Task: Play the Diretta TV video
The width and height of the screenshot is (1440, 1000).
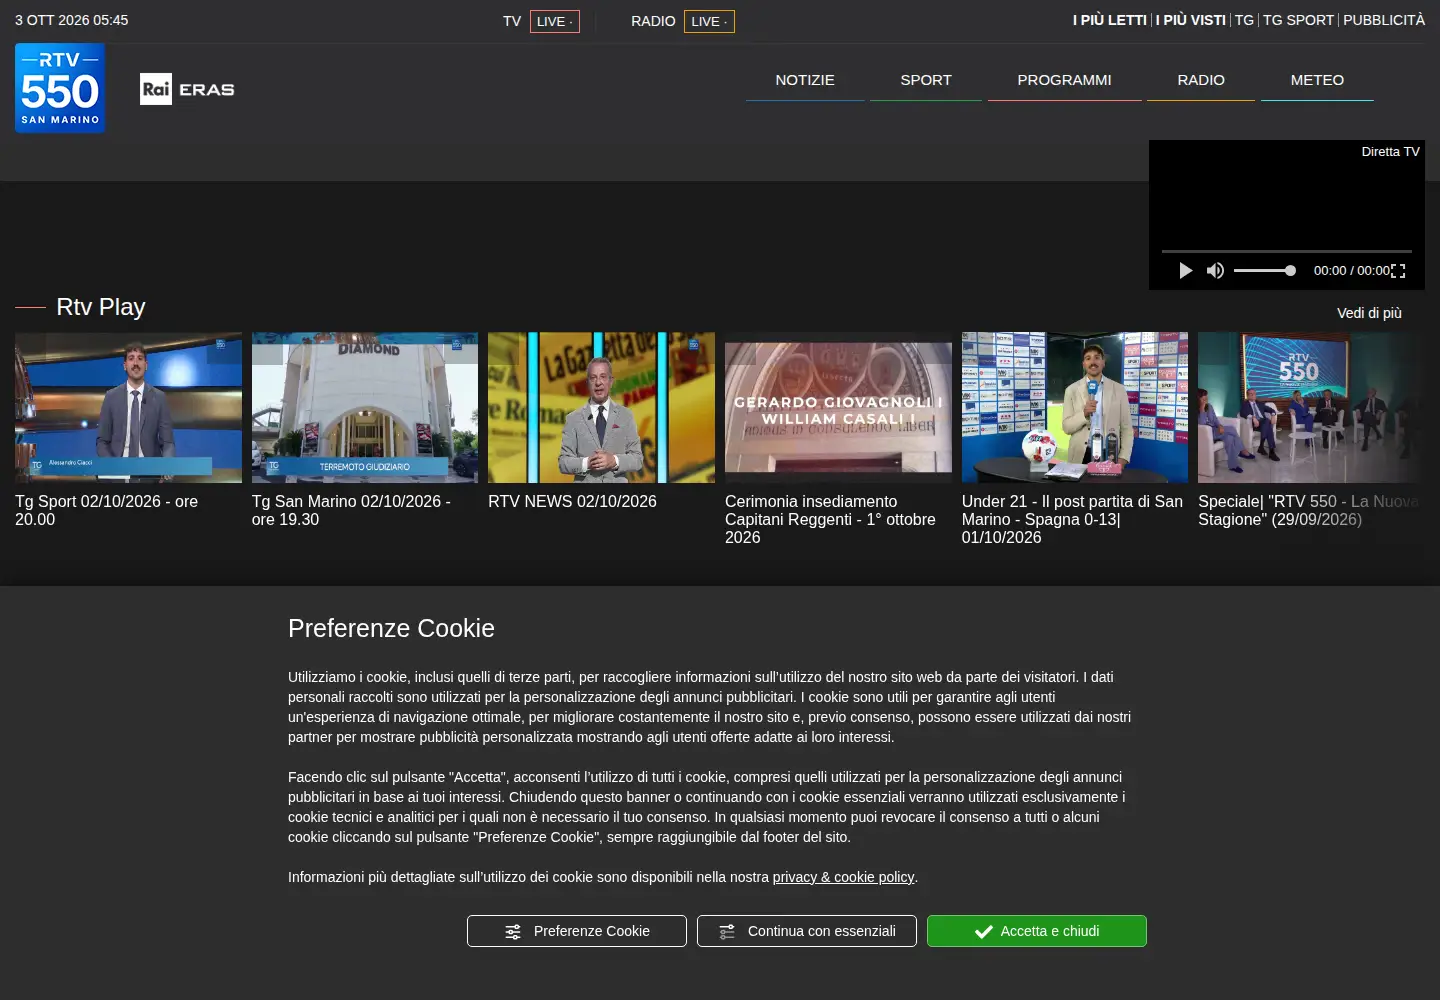Action: [x=1186, y=270]
